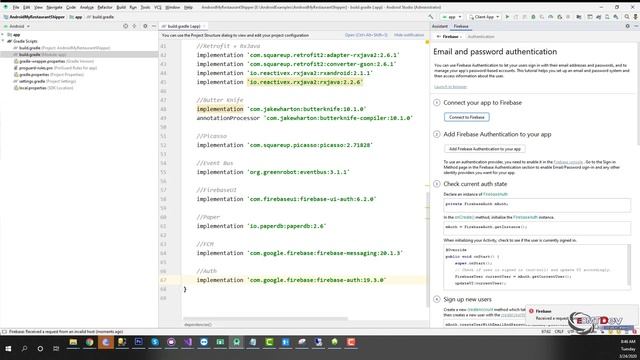Click the editor vertical scrollbar
Screen dimensions: 640x360
click(x=428, y=249)
